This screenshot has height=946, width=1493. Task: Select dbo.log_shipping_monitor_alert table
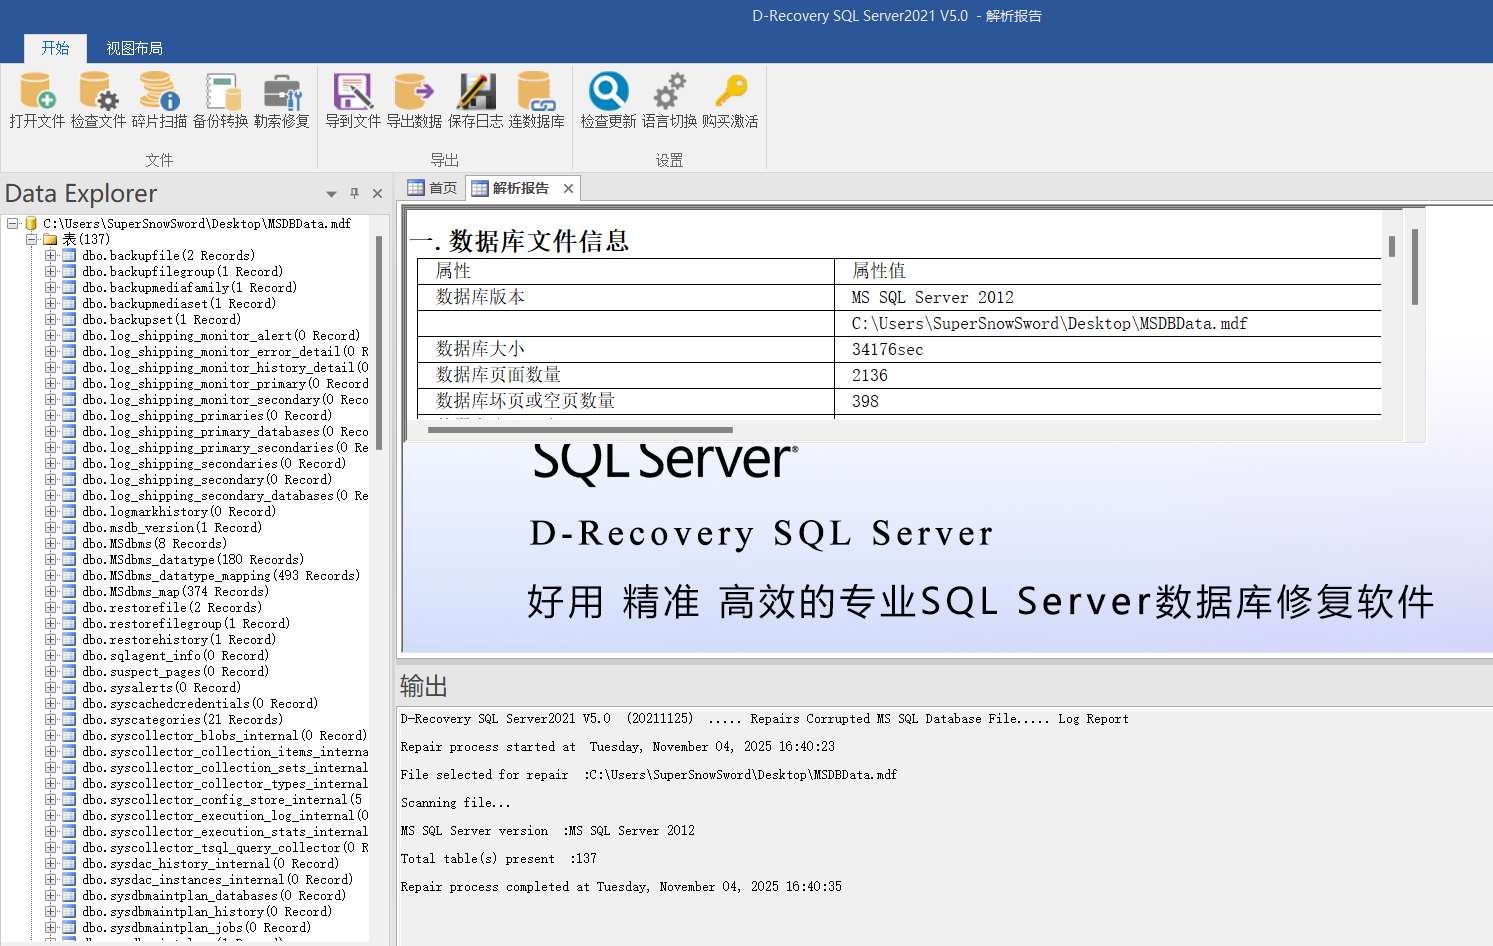point(221,336)
